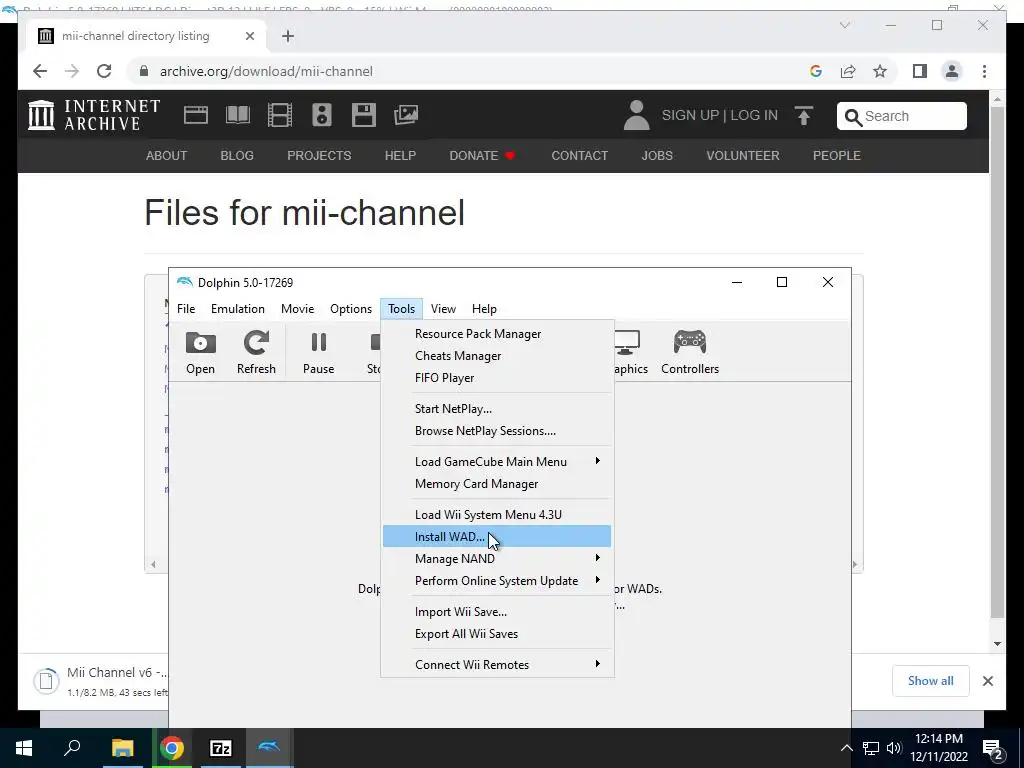
Task: Expand Manage NAND submenu
Action: pos(497,559)
